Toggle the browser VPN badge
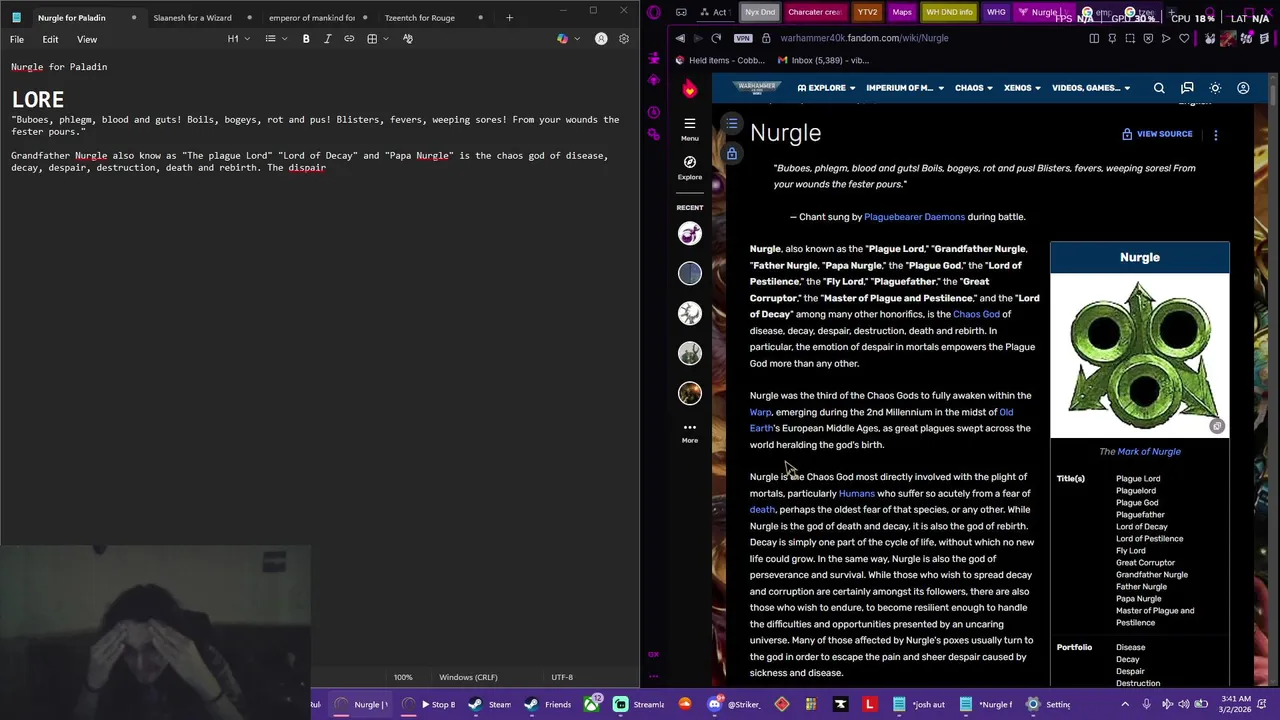This screenshot has width=1280, height=720. click(x=742, y=38)
